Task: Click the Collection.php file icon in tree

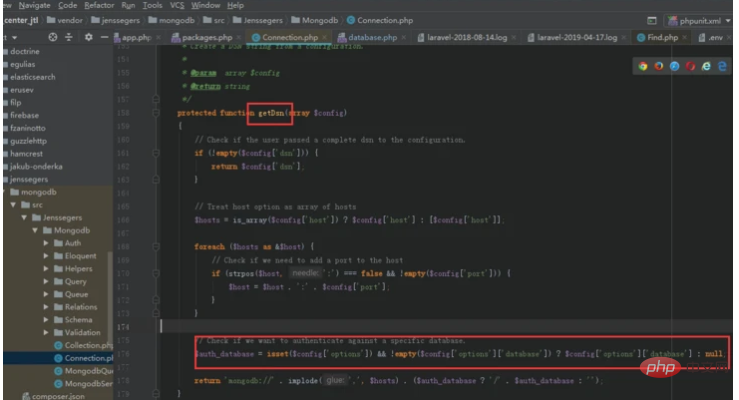Action: coord(58,345)
